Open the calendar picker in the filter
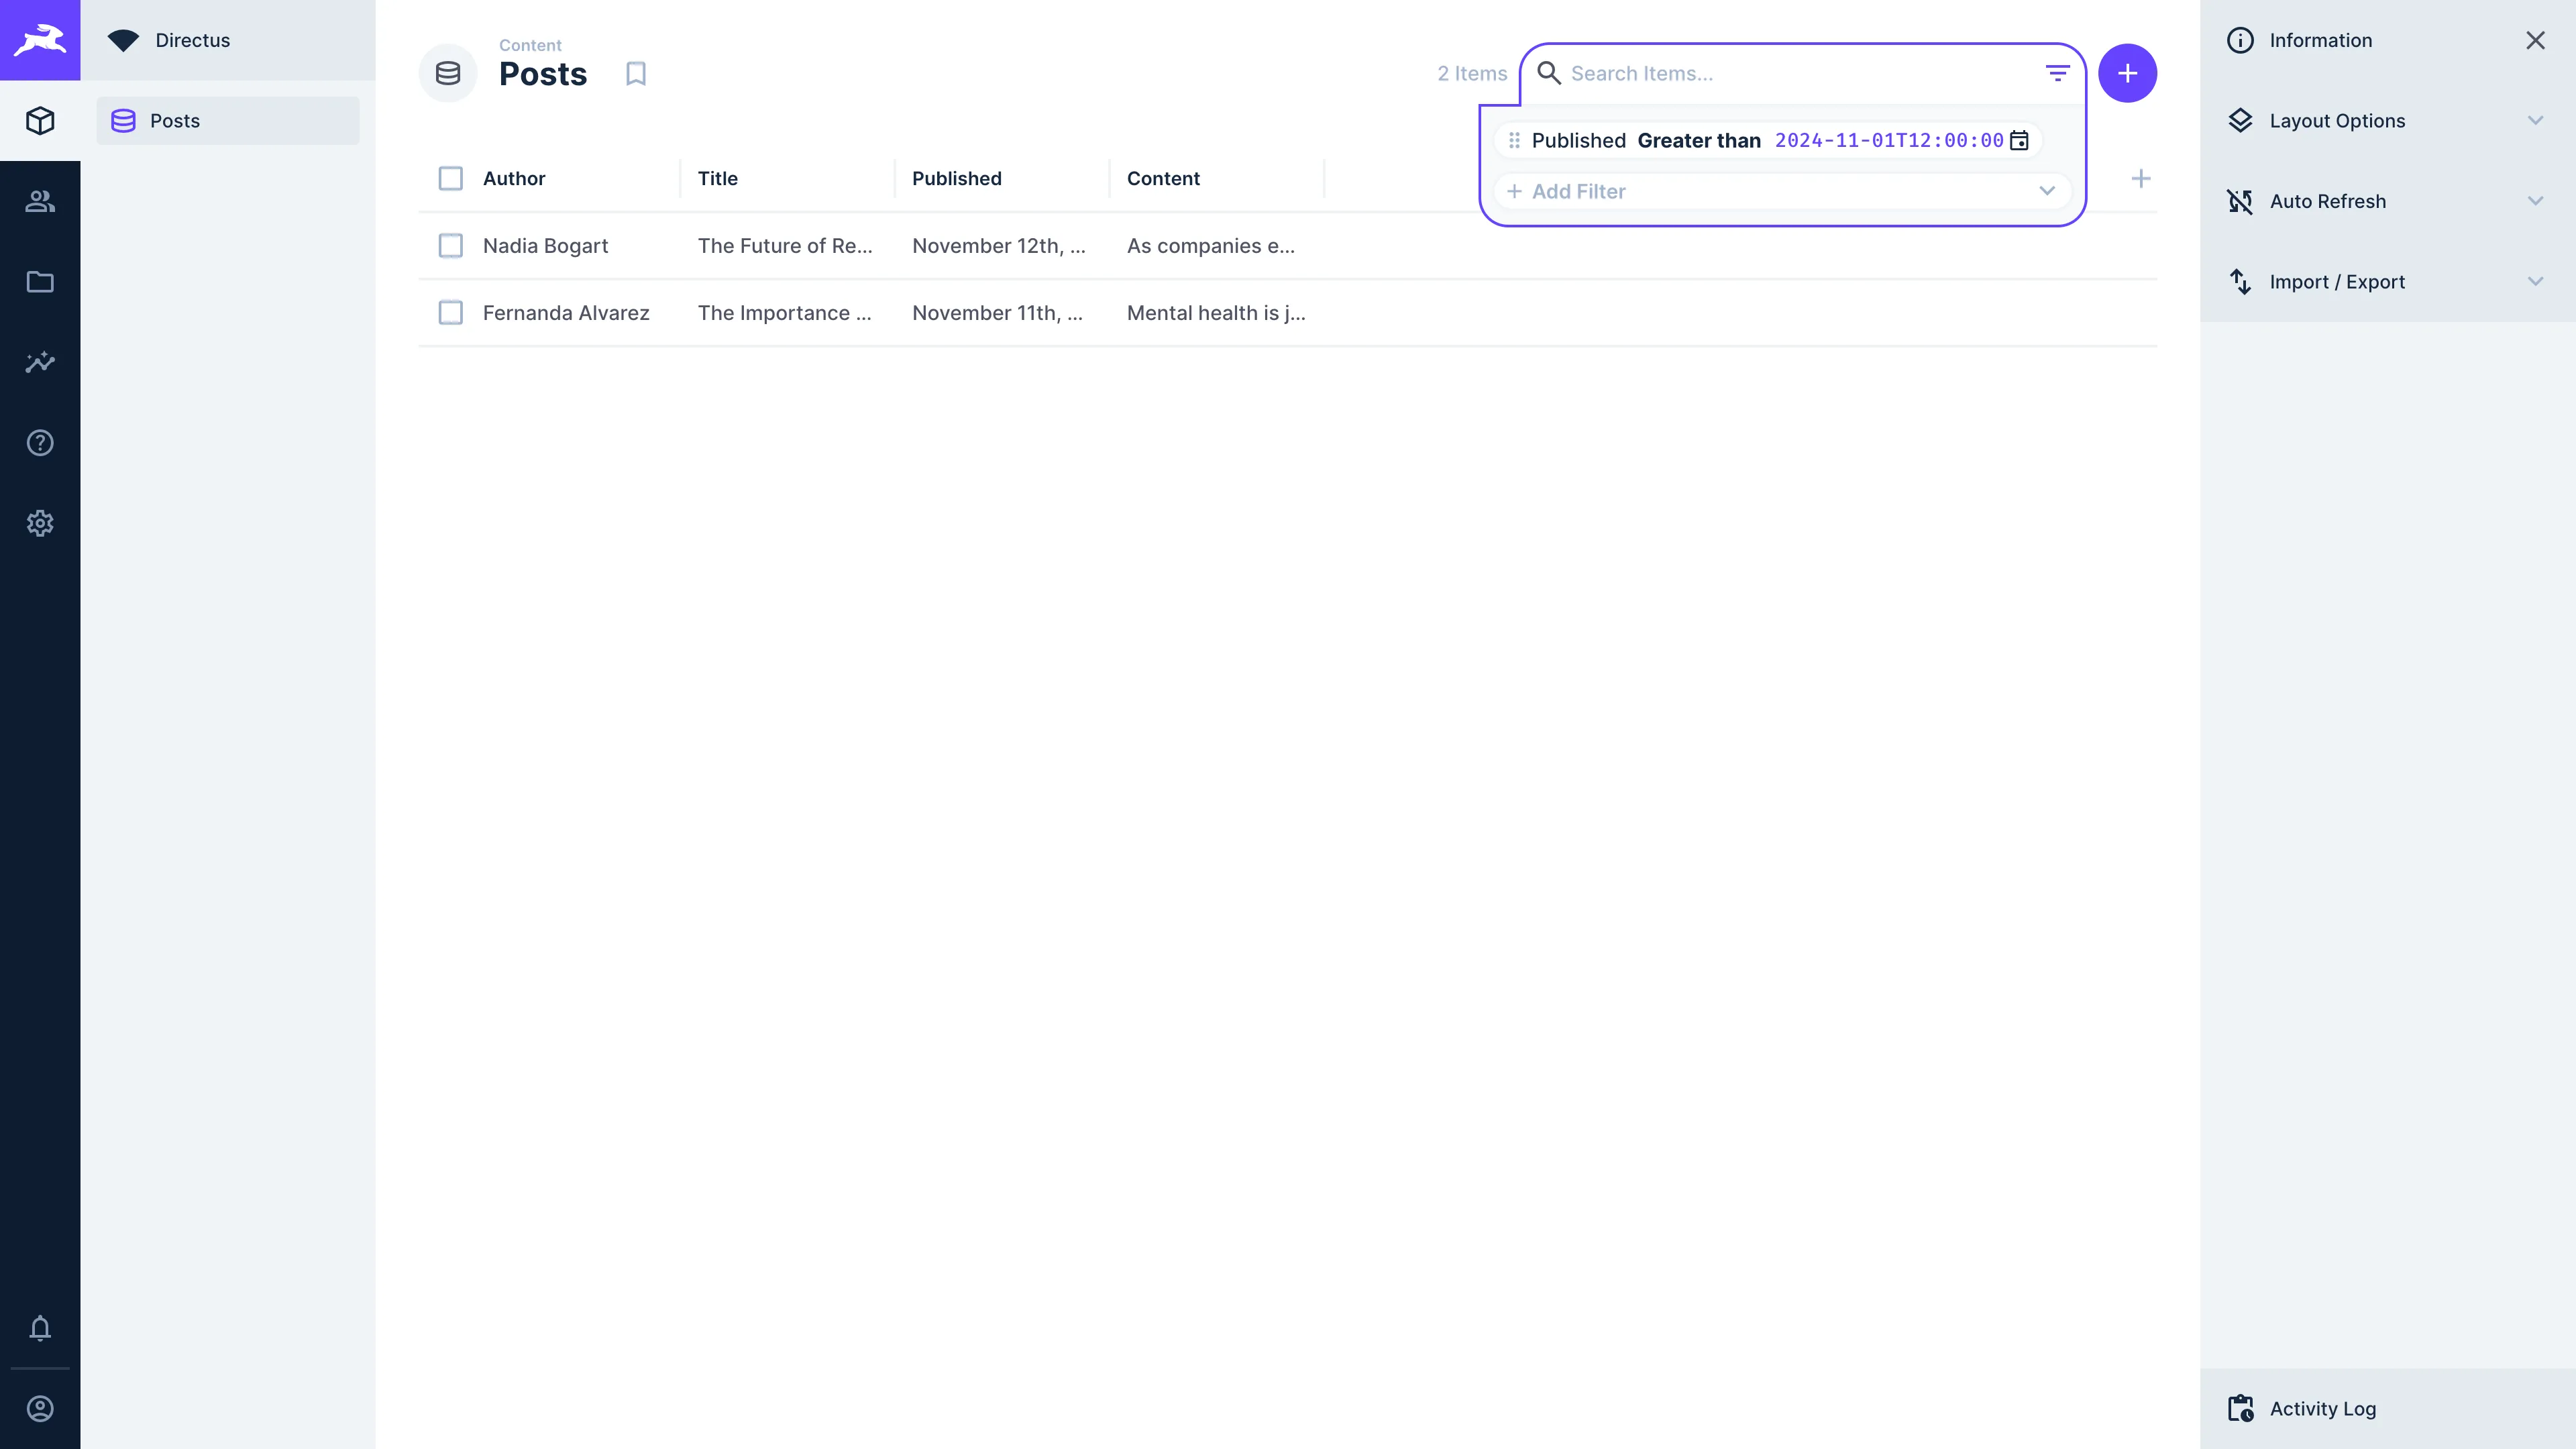Image resolution: width=2576 pixels, height=1449 pixels. coord(2020,140)
